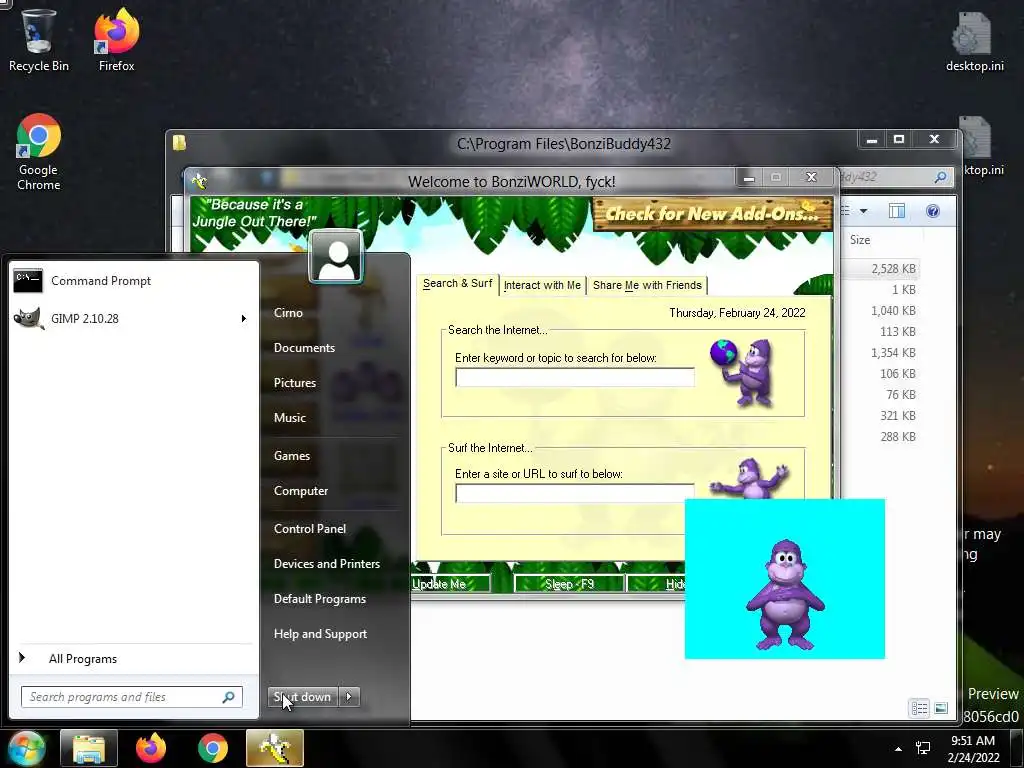
Task: Open the Explorer change view dropdown arrow
Action: point(863,211)
